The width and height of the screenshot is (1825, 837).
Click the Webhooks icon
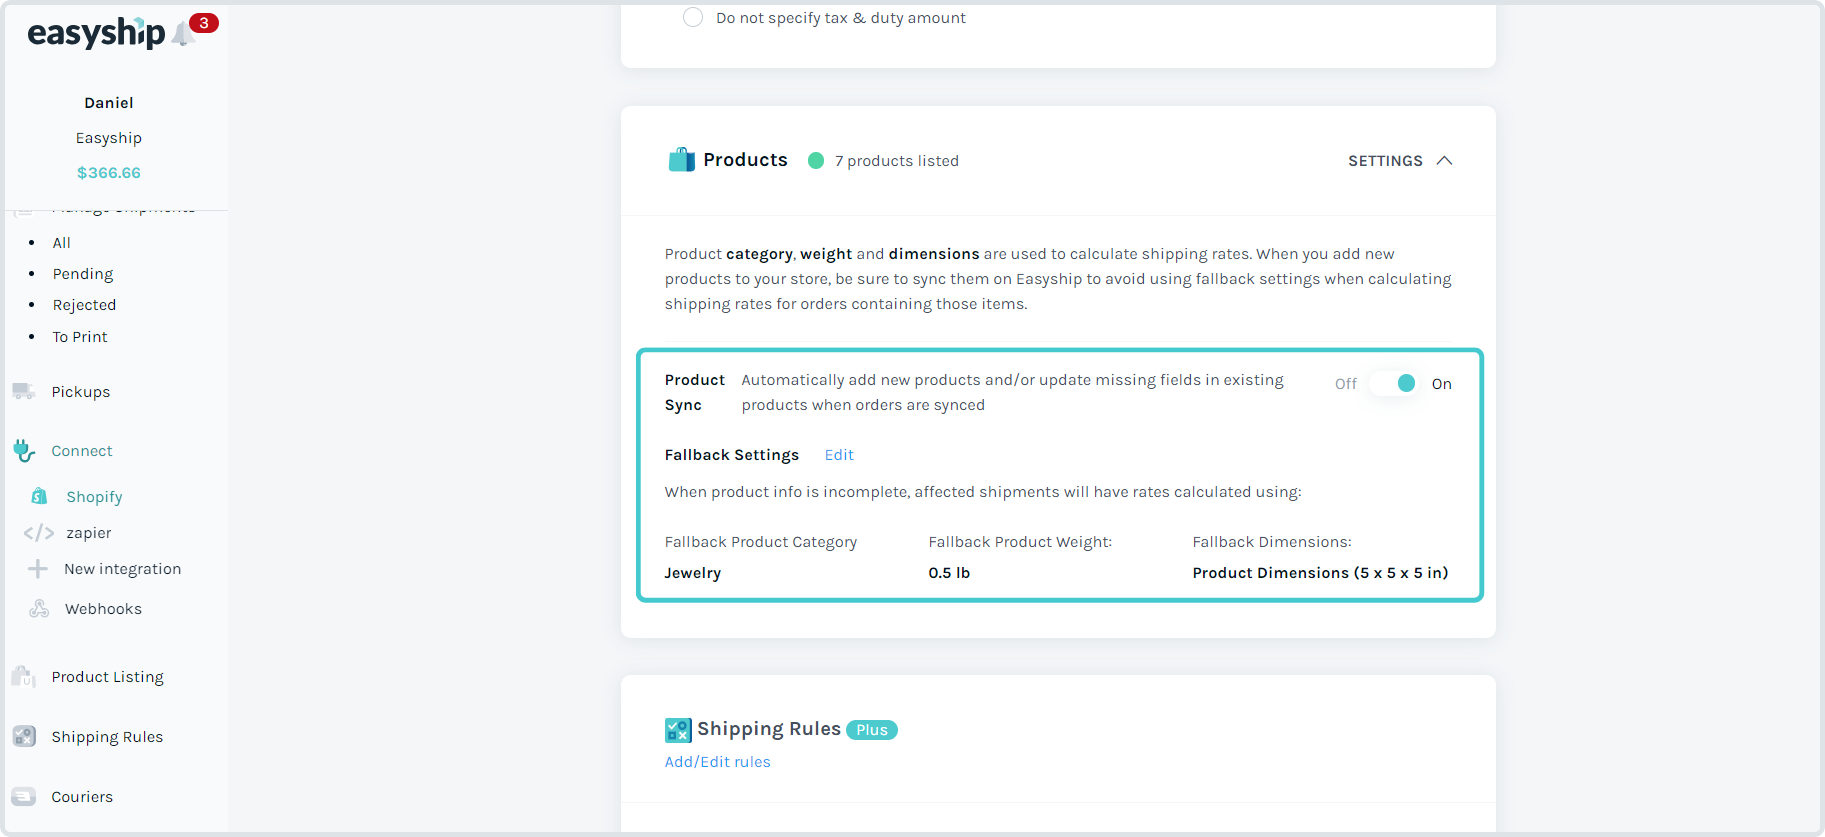[x=39, y=609]
